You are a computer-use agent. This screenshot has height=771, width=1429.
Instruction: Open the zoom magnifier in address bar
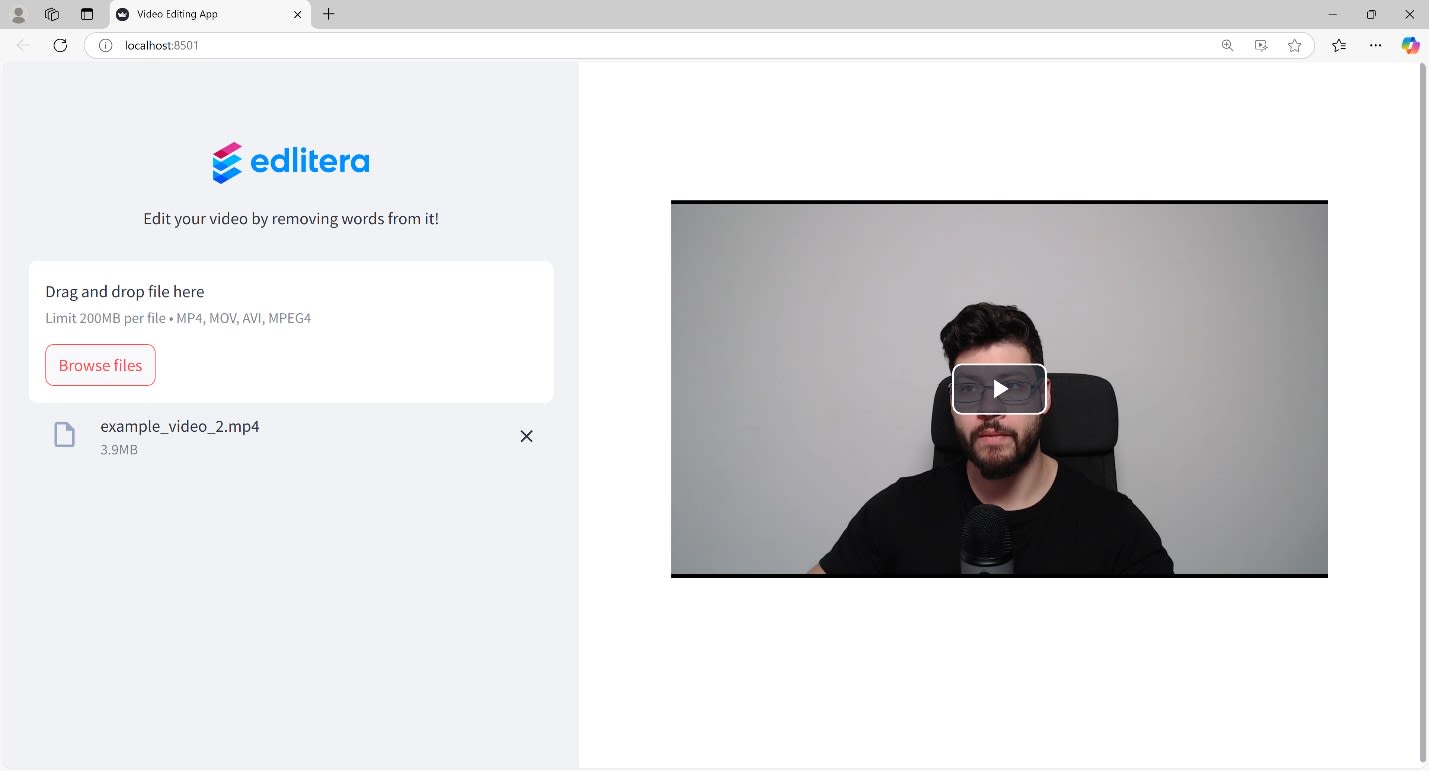(1227, 45)
